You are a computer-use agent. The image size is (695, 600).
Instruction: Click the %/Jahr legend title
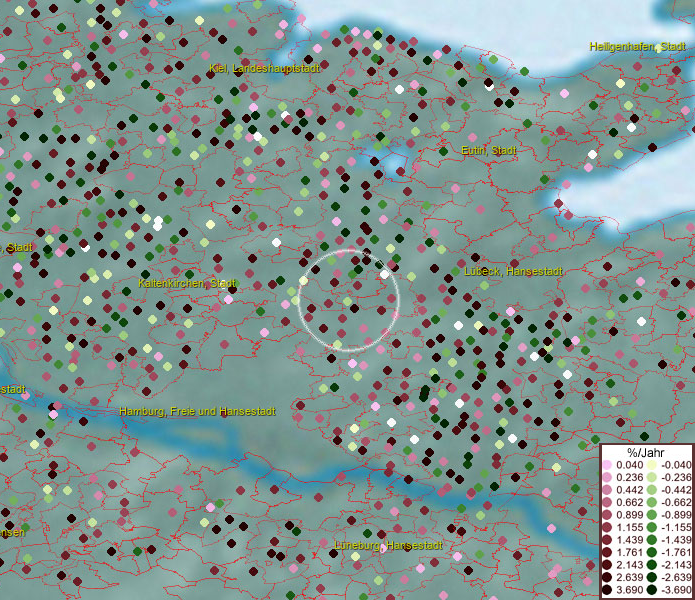(x=645, y=452)
